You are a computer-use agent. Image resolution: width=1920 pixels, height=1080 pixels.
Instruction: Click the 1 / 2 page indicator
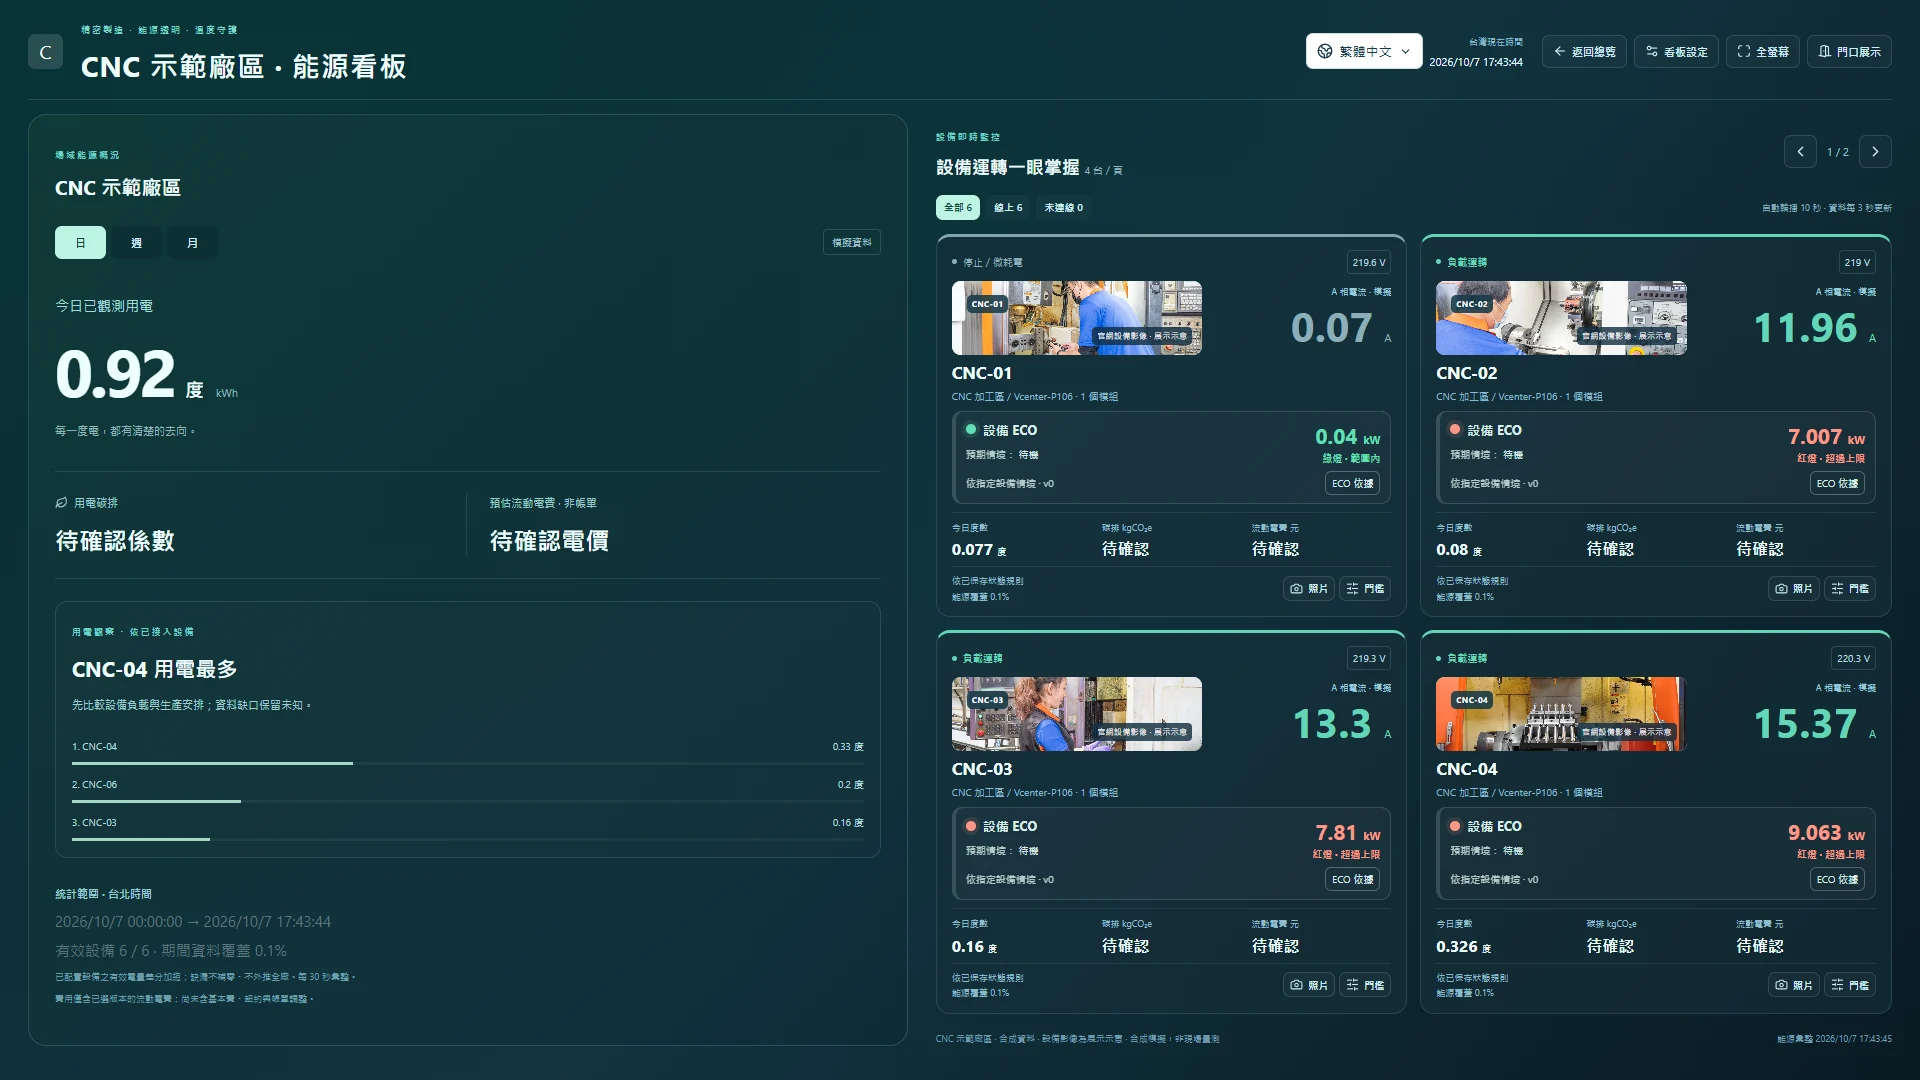(x=1838, y=152)
